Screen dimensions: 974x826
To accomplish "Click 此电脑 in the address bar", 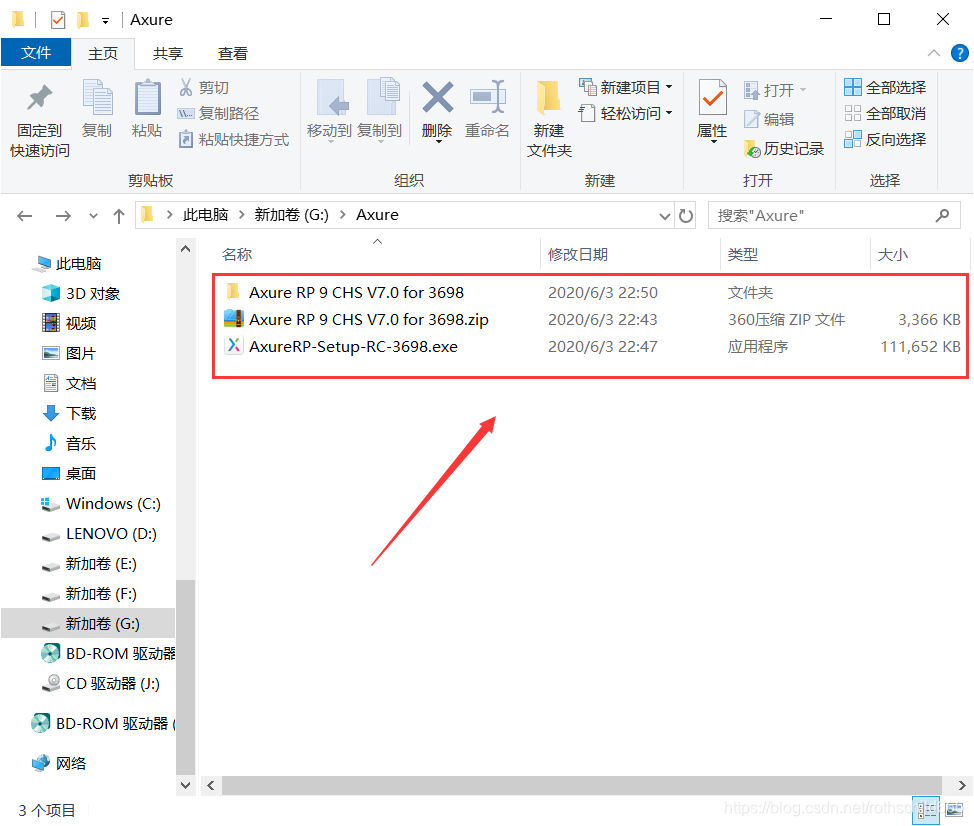I will [x=206, y=215].
